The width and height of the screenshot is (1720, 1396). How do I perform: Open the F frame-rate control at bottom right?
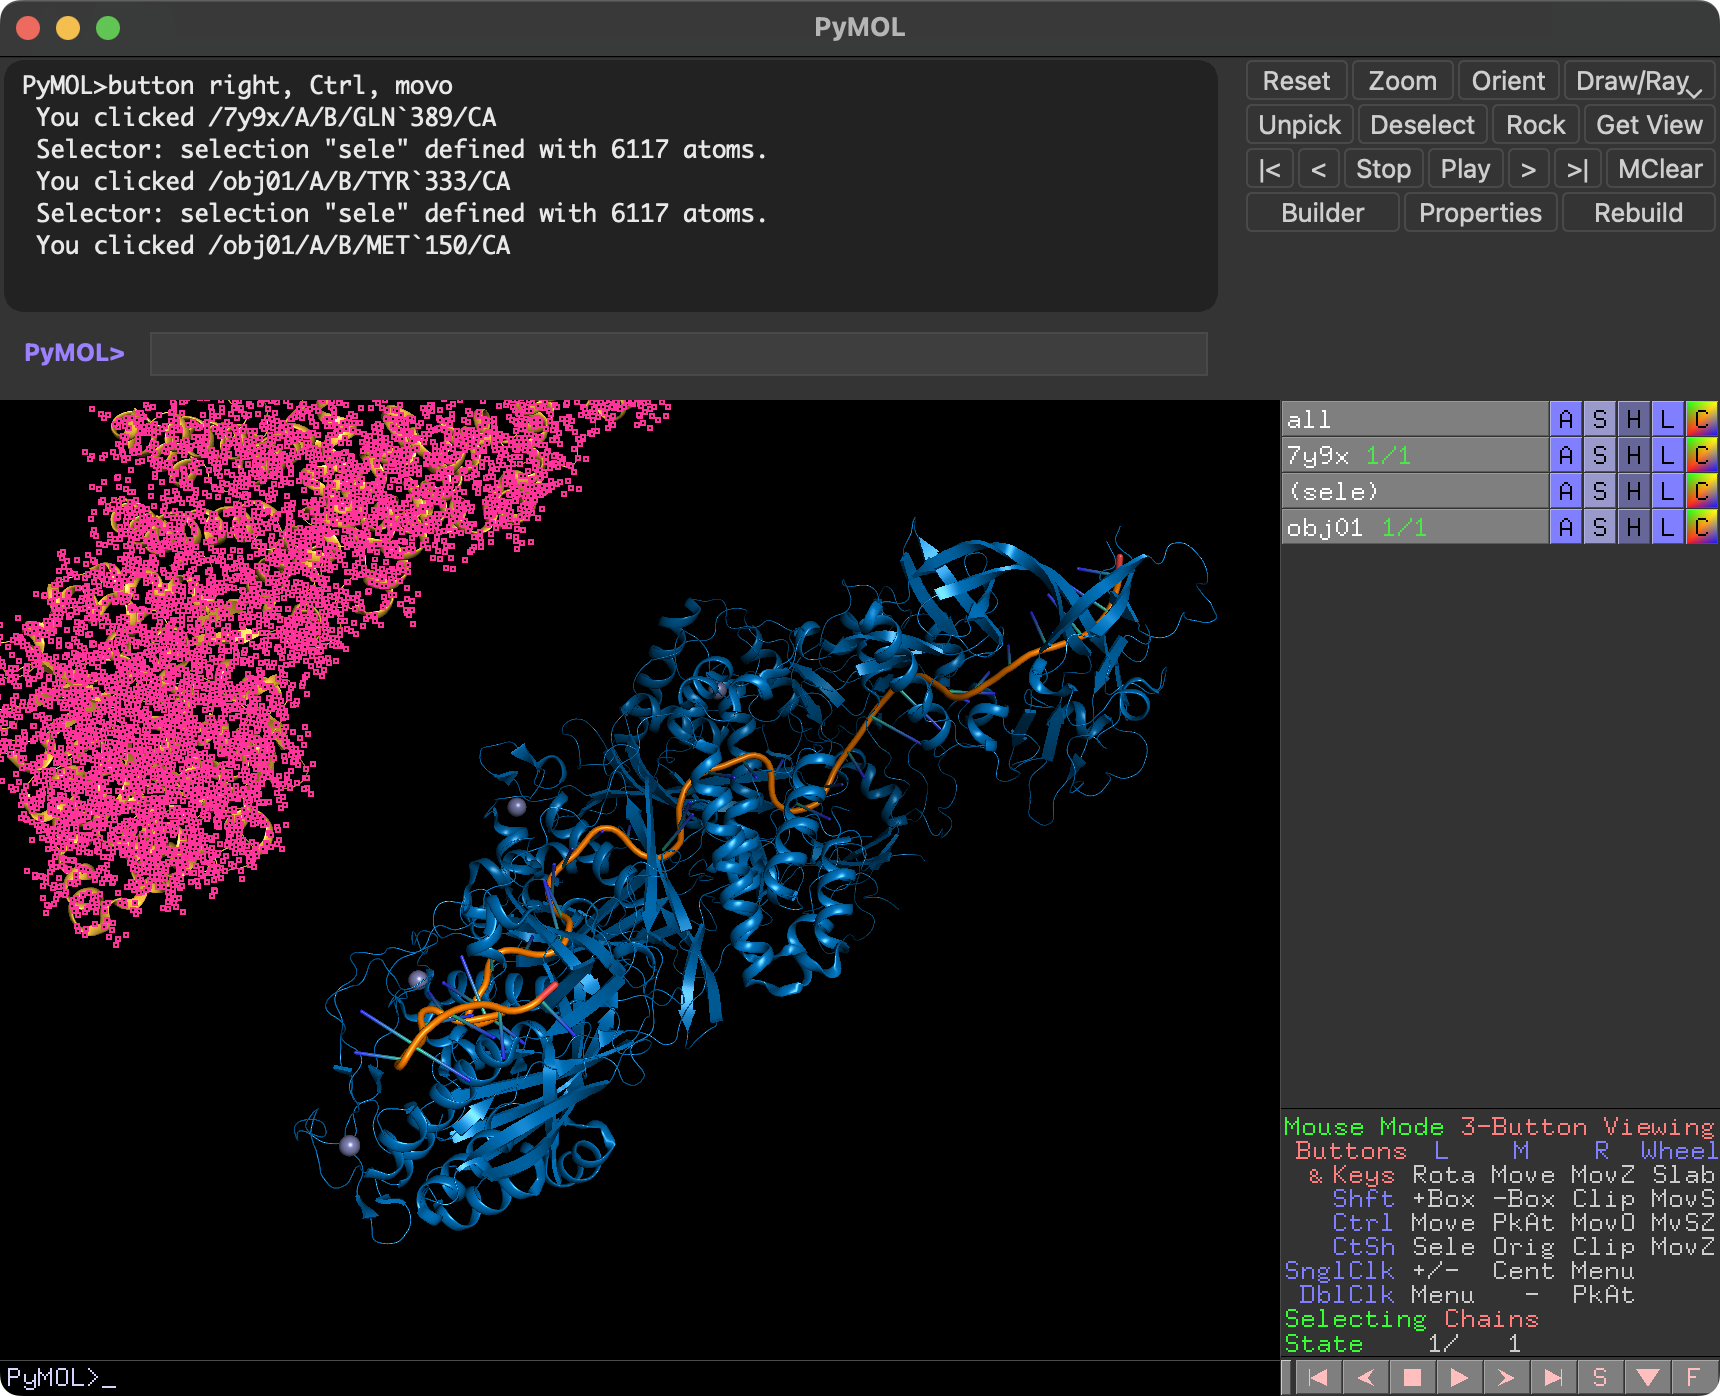[x=1692, y=1376]
